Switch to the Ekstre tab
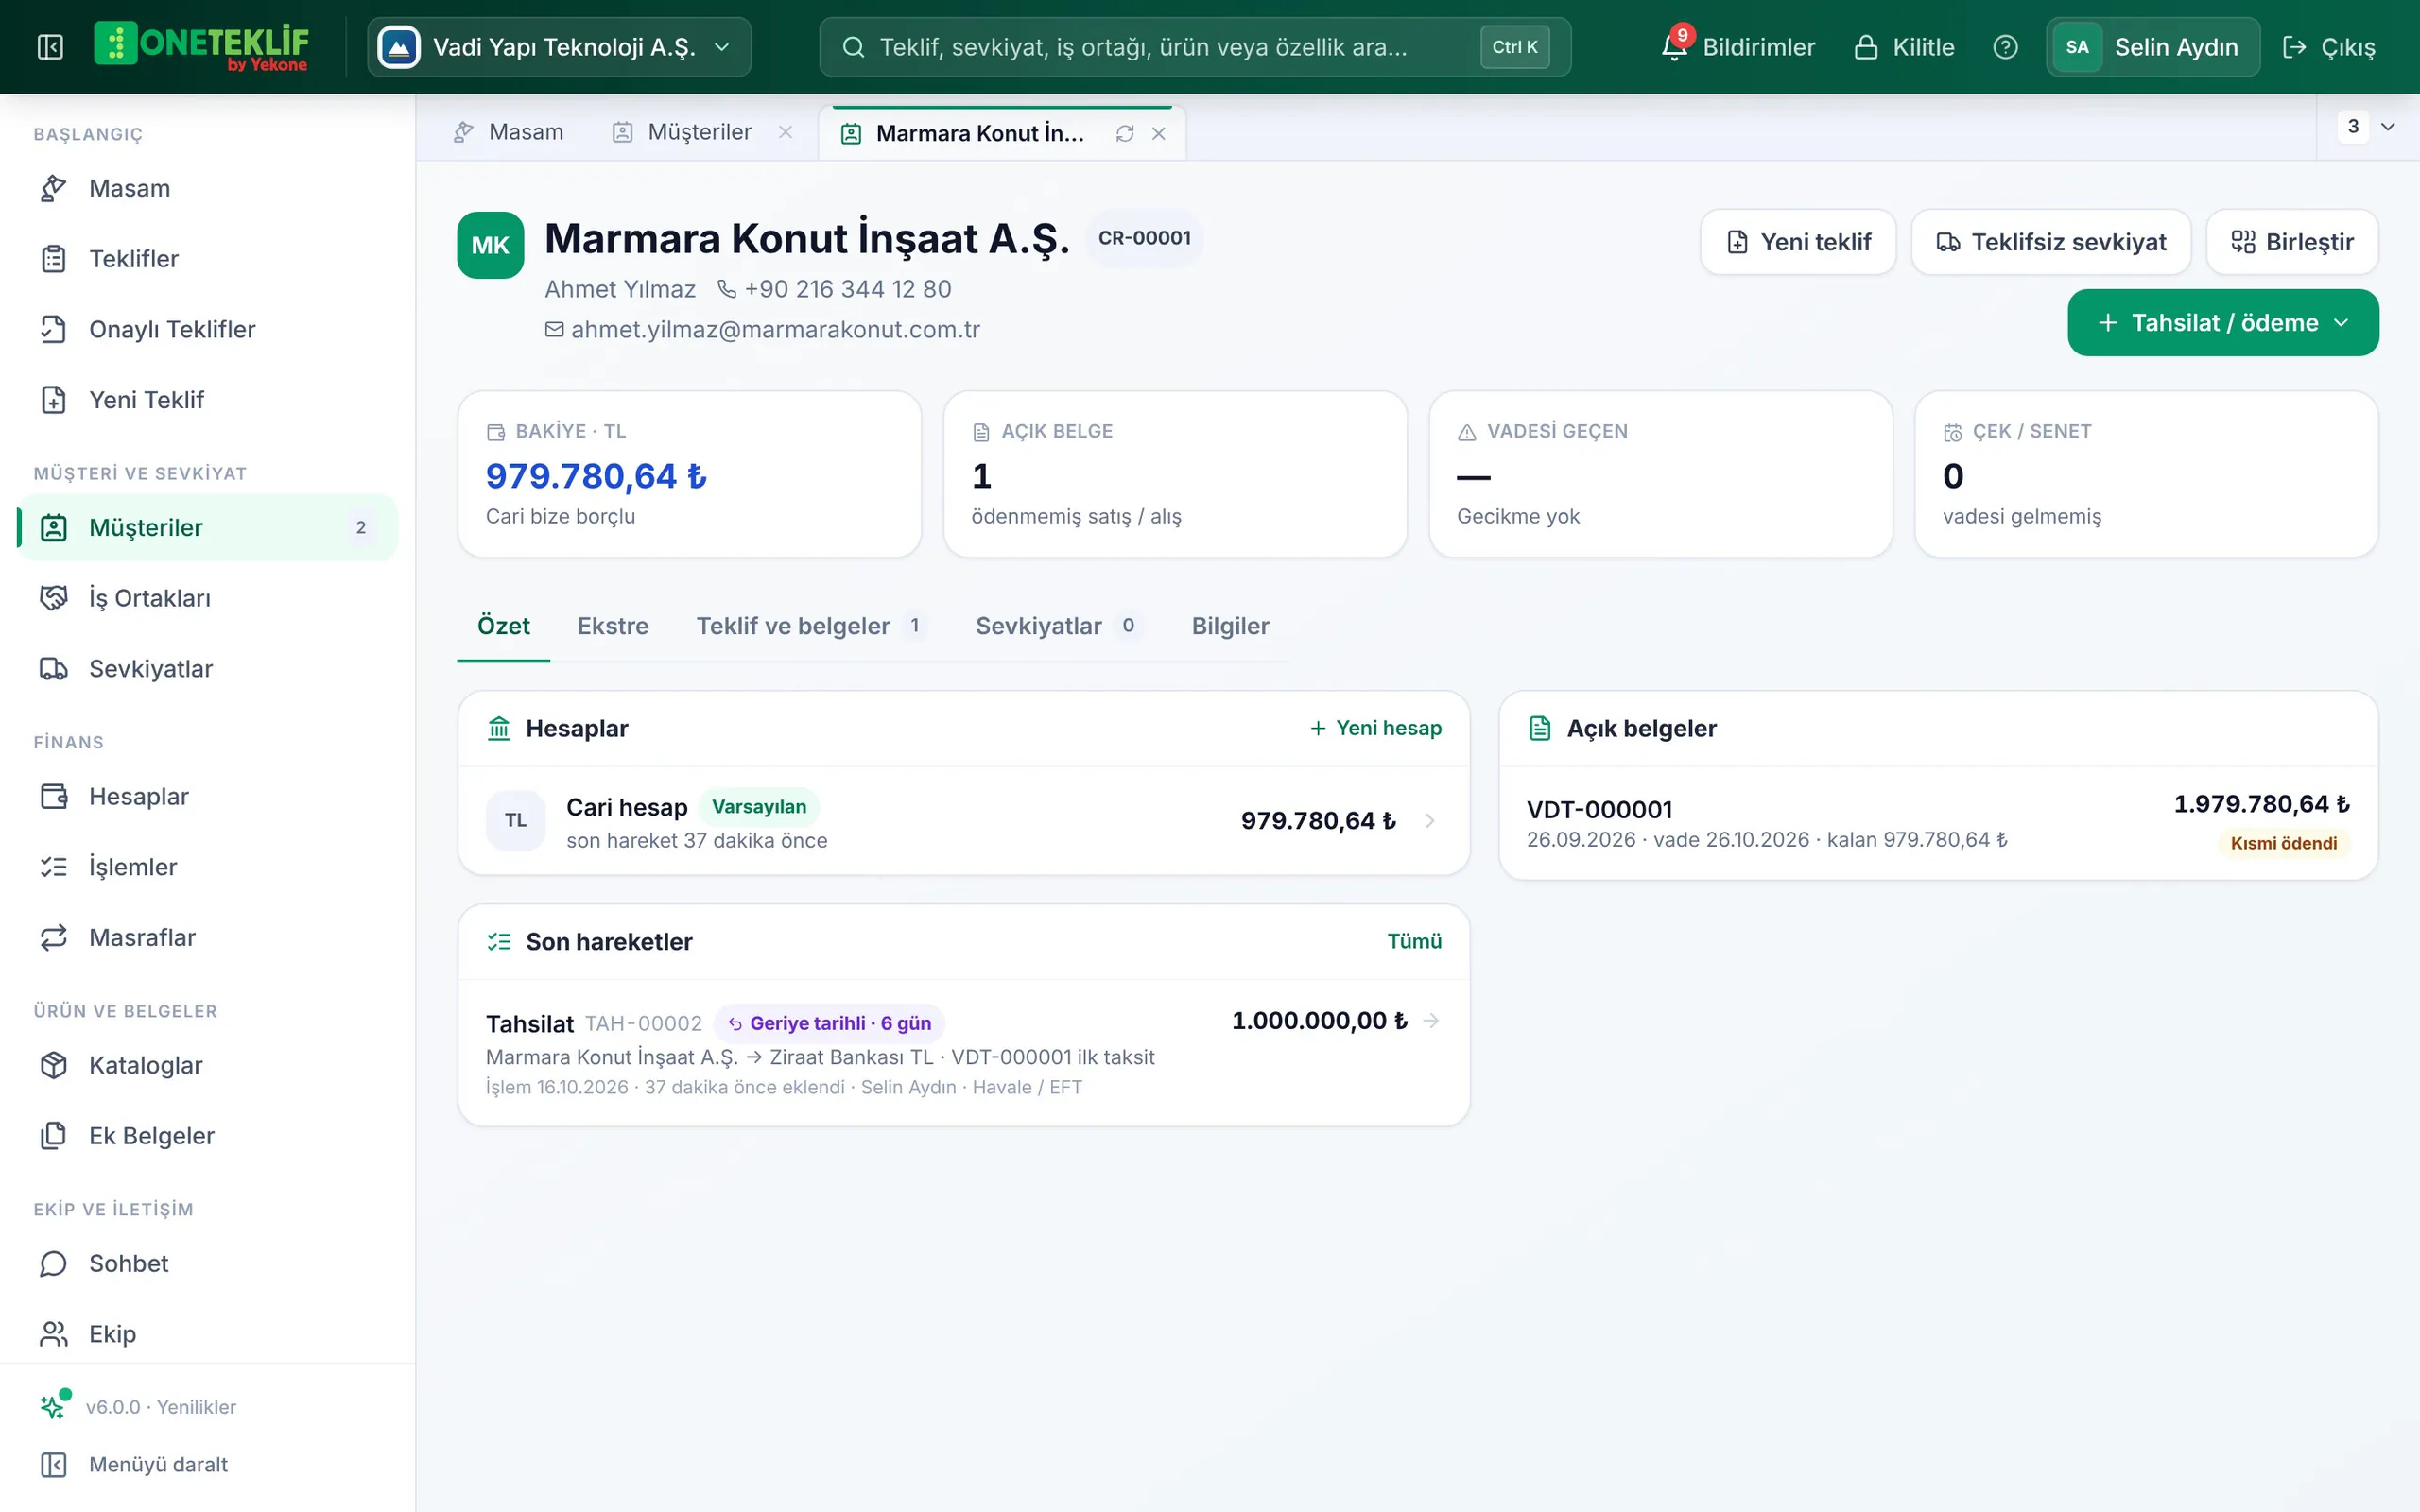This screenshot has width=2420, height=1512. [613, 626]
